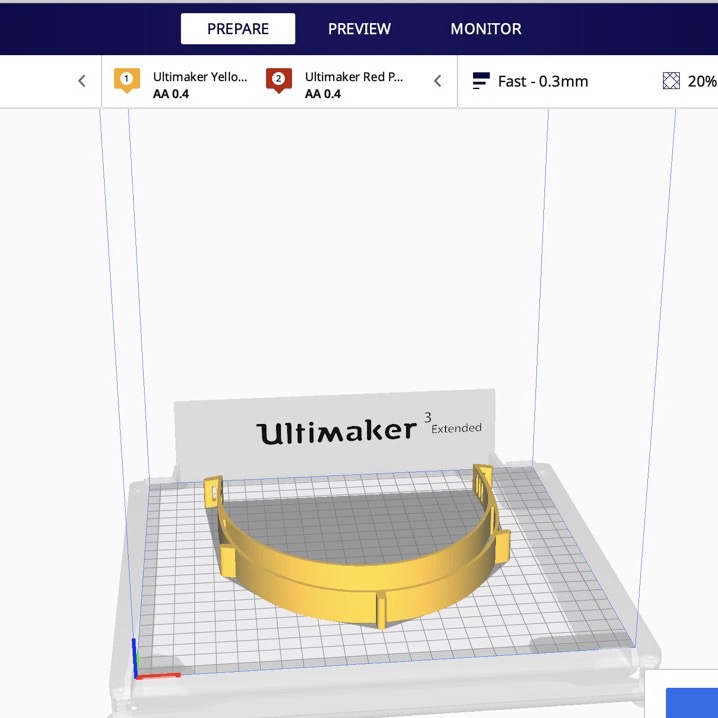
Task: Click the yellow extruder 1 icon
Action: coord(126,81)
